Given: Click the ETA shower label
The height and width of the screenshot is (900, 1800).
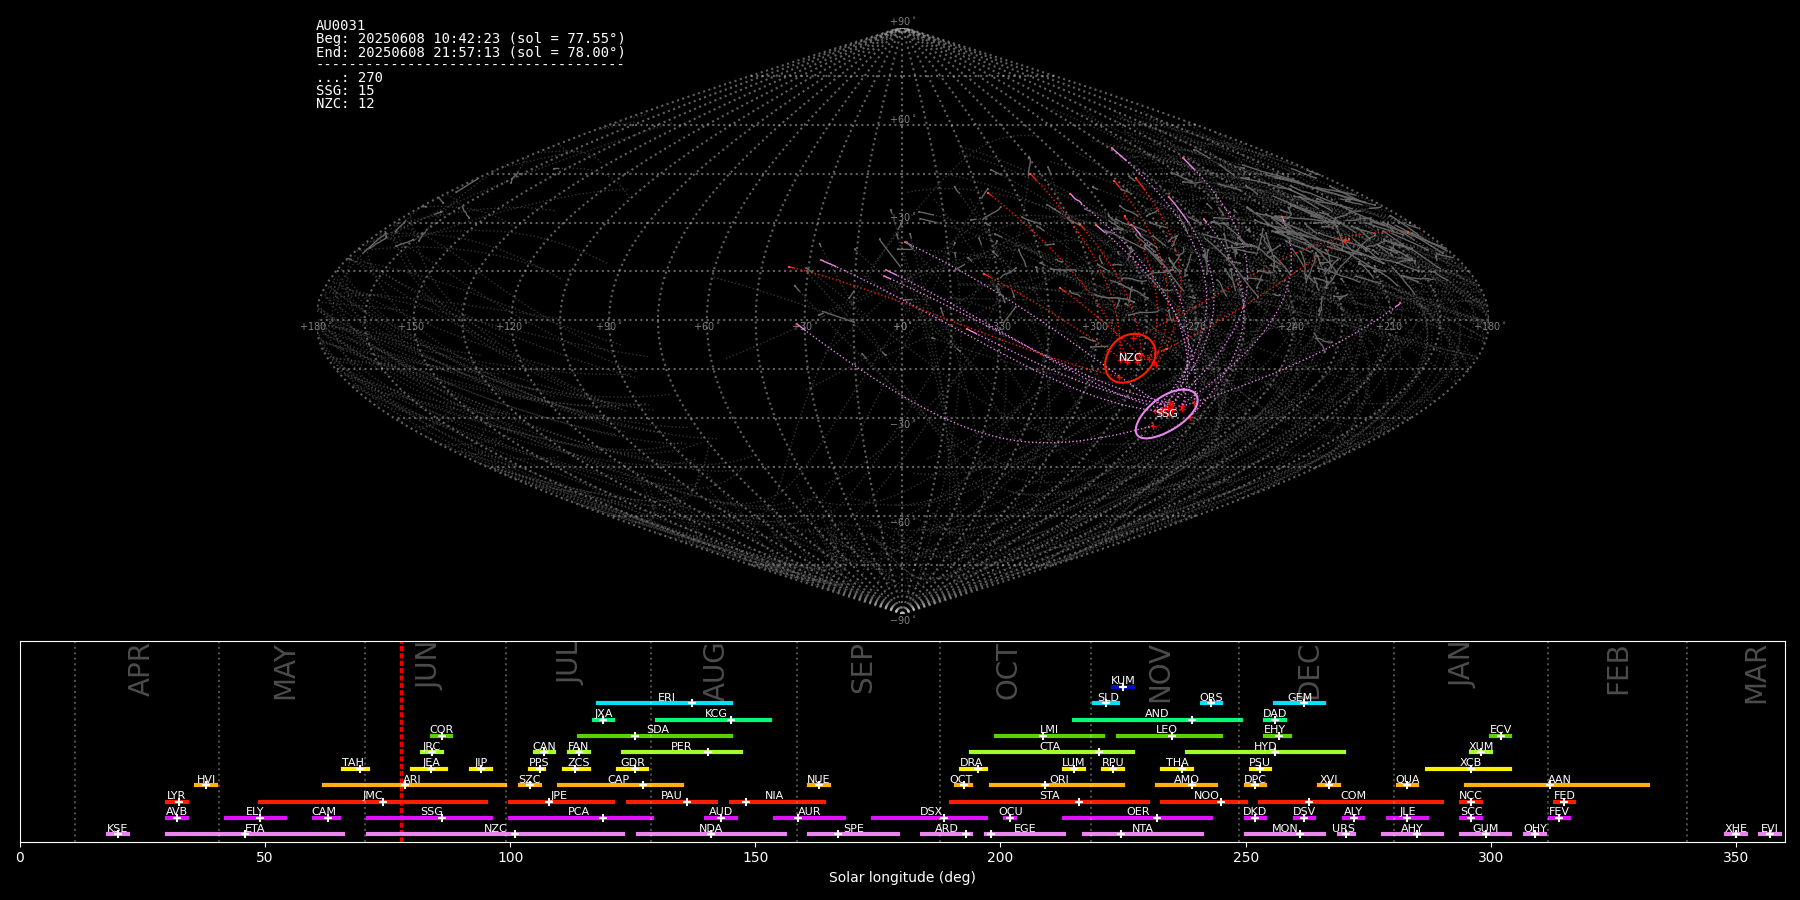Looking at the screenshot, I should (x=255, y=829).
